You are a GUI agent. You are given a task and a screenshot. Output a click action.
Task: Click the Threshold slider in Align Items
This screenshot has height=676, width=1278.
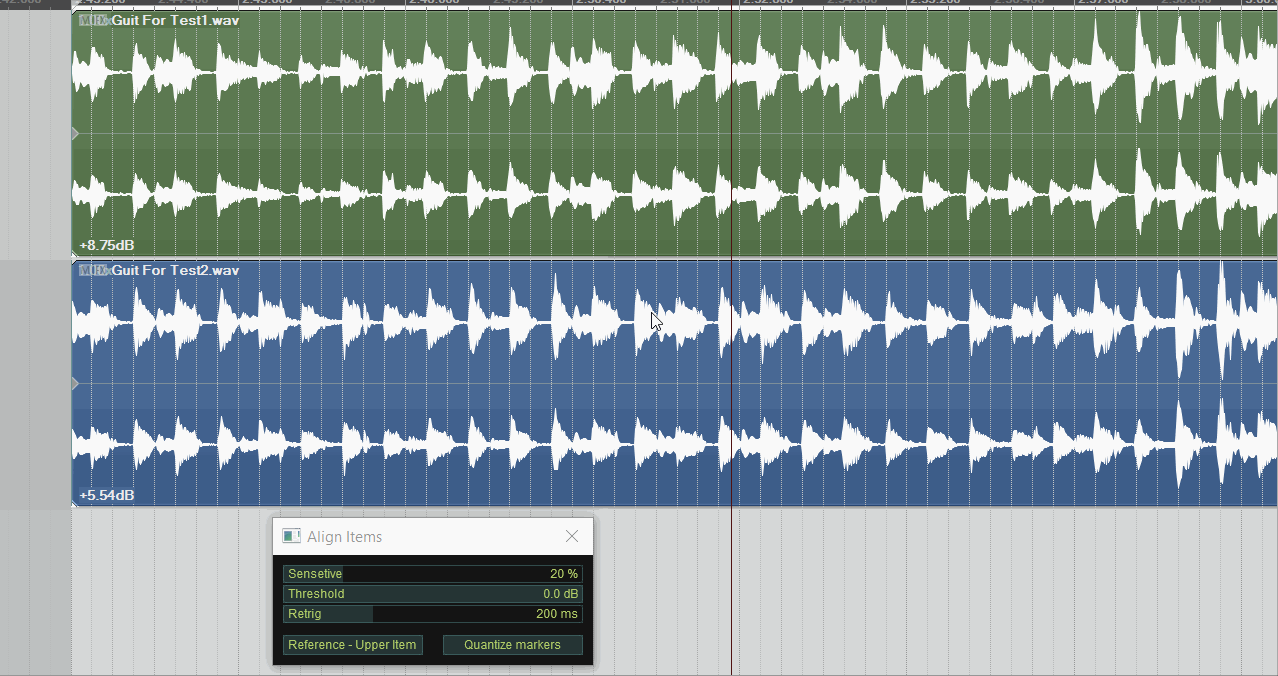point(432,594)
